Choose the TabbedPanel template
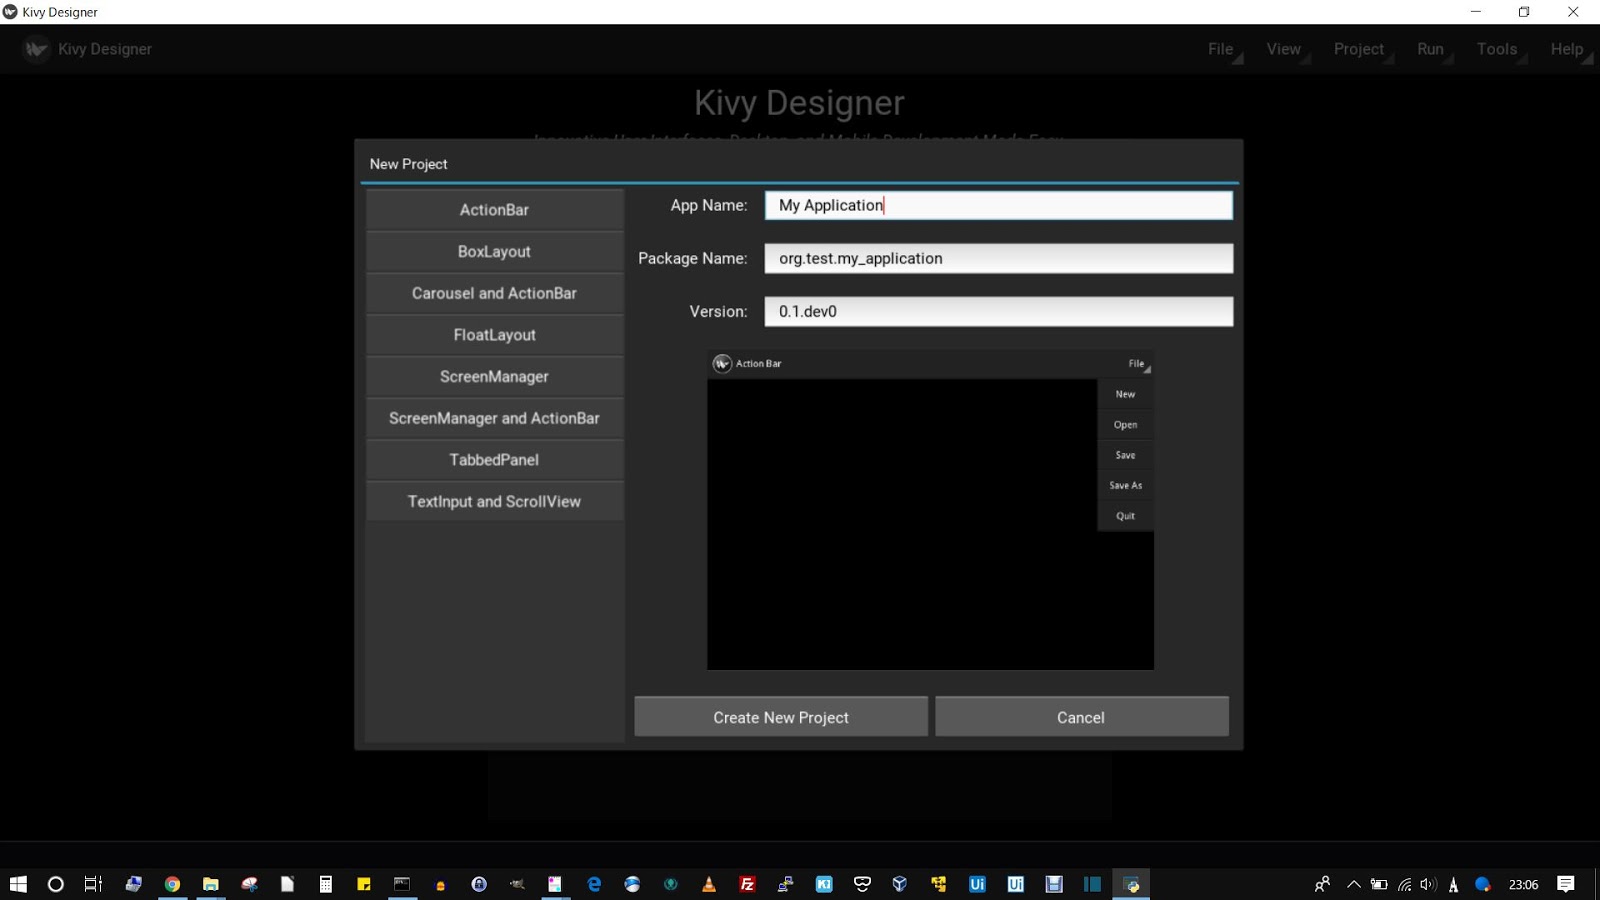 [494, 459]
